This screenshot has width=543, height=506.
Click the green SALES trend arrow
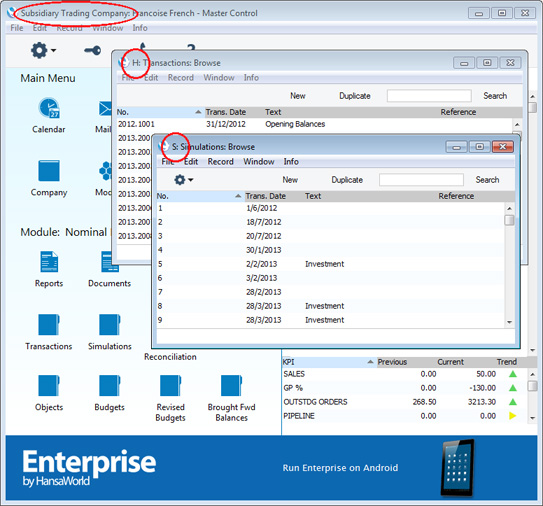coord(513,374)
